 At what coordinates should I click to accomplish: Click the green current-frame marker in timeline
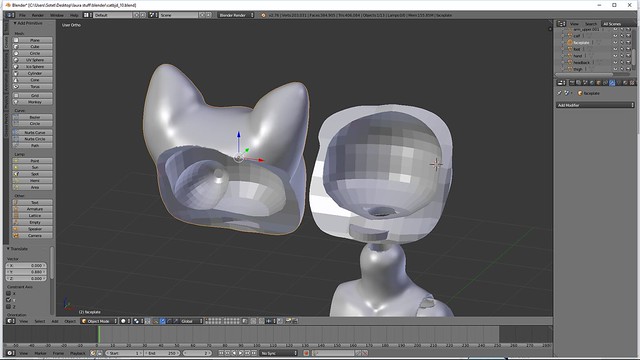pyautogui.click(x=99, y=334)
